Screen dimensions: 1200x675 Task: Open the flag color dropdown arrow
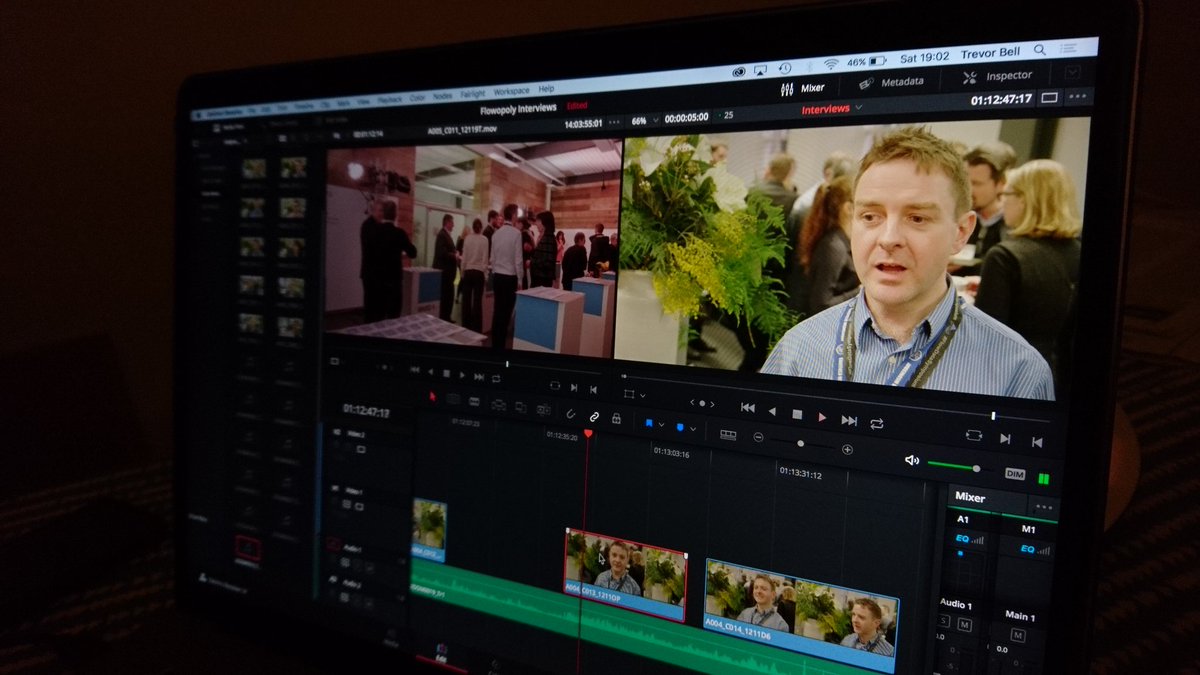click(661, 423)
